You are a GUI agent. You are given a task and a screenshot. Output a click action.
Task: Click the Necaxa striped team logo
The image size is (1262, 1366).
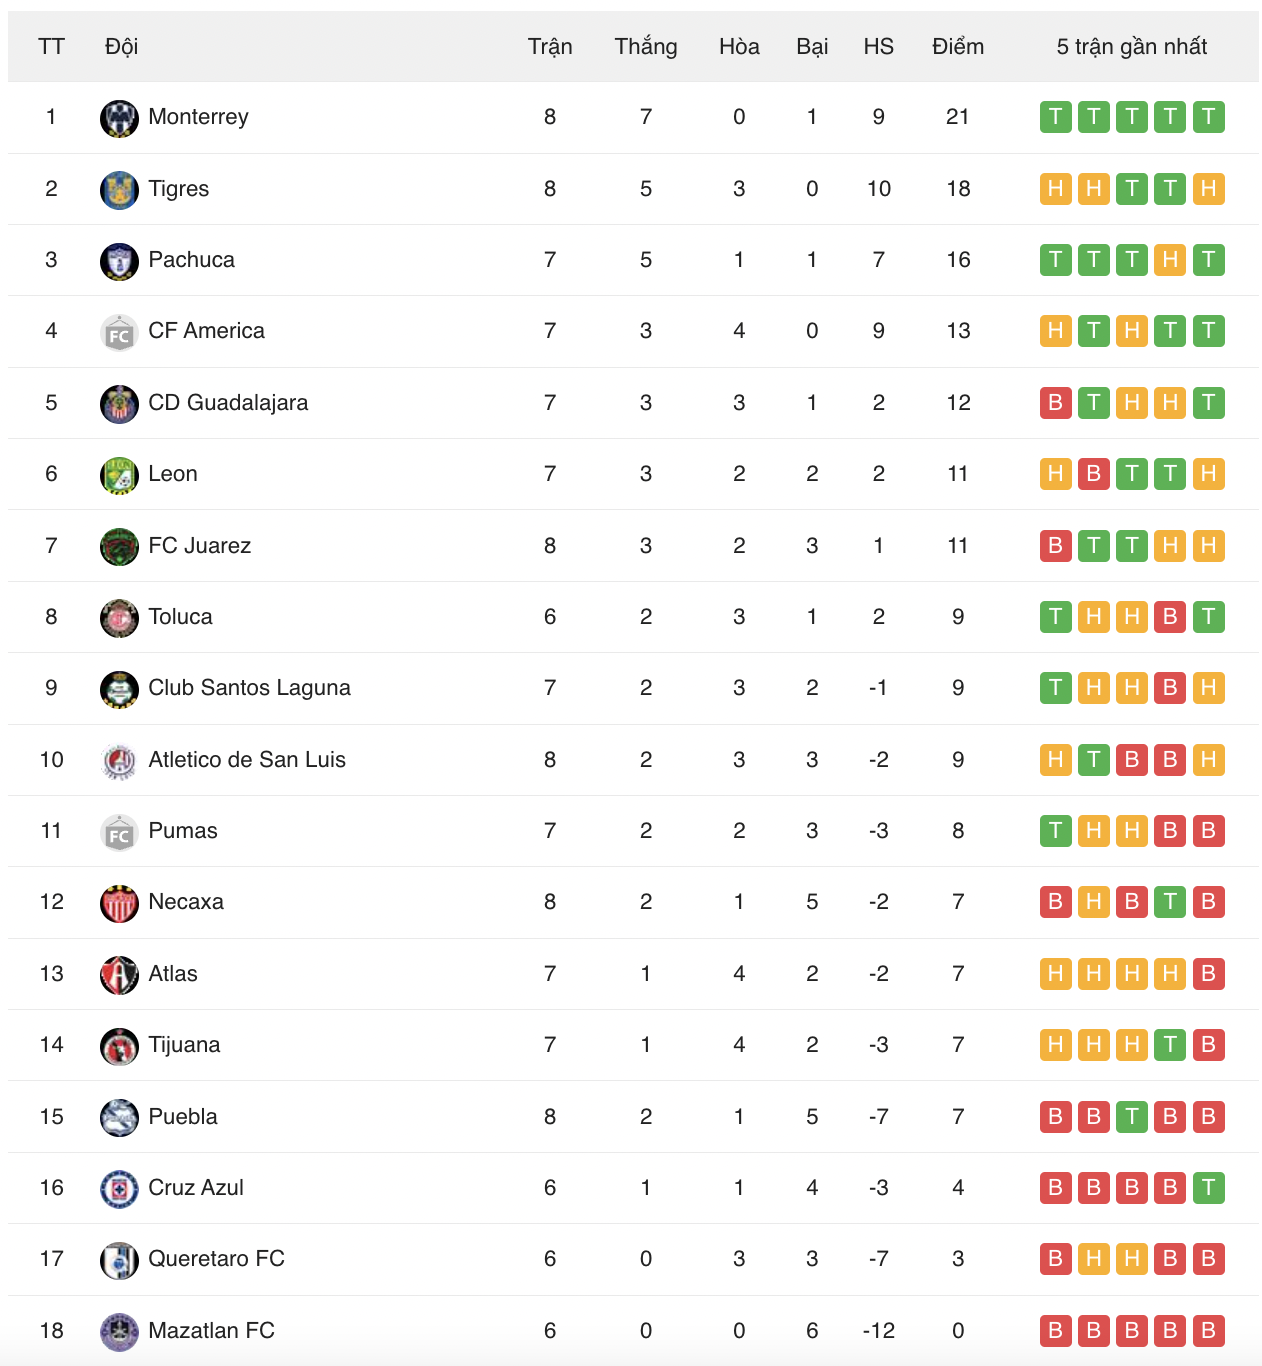point(119,903)
